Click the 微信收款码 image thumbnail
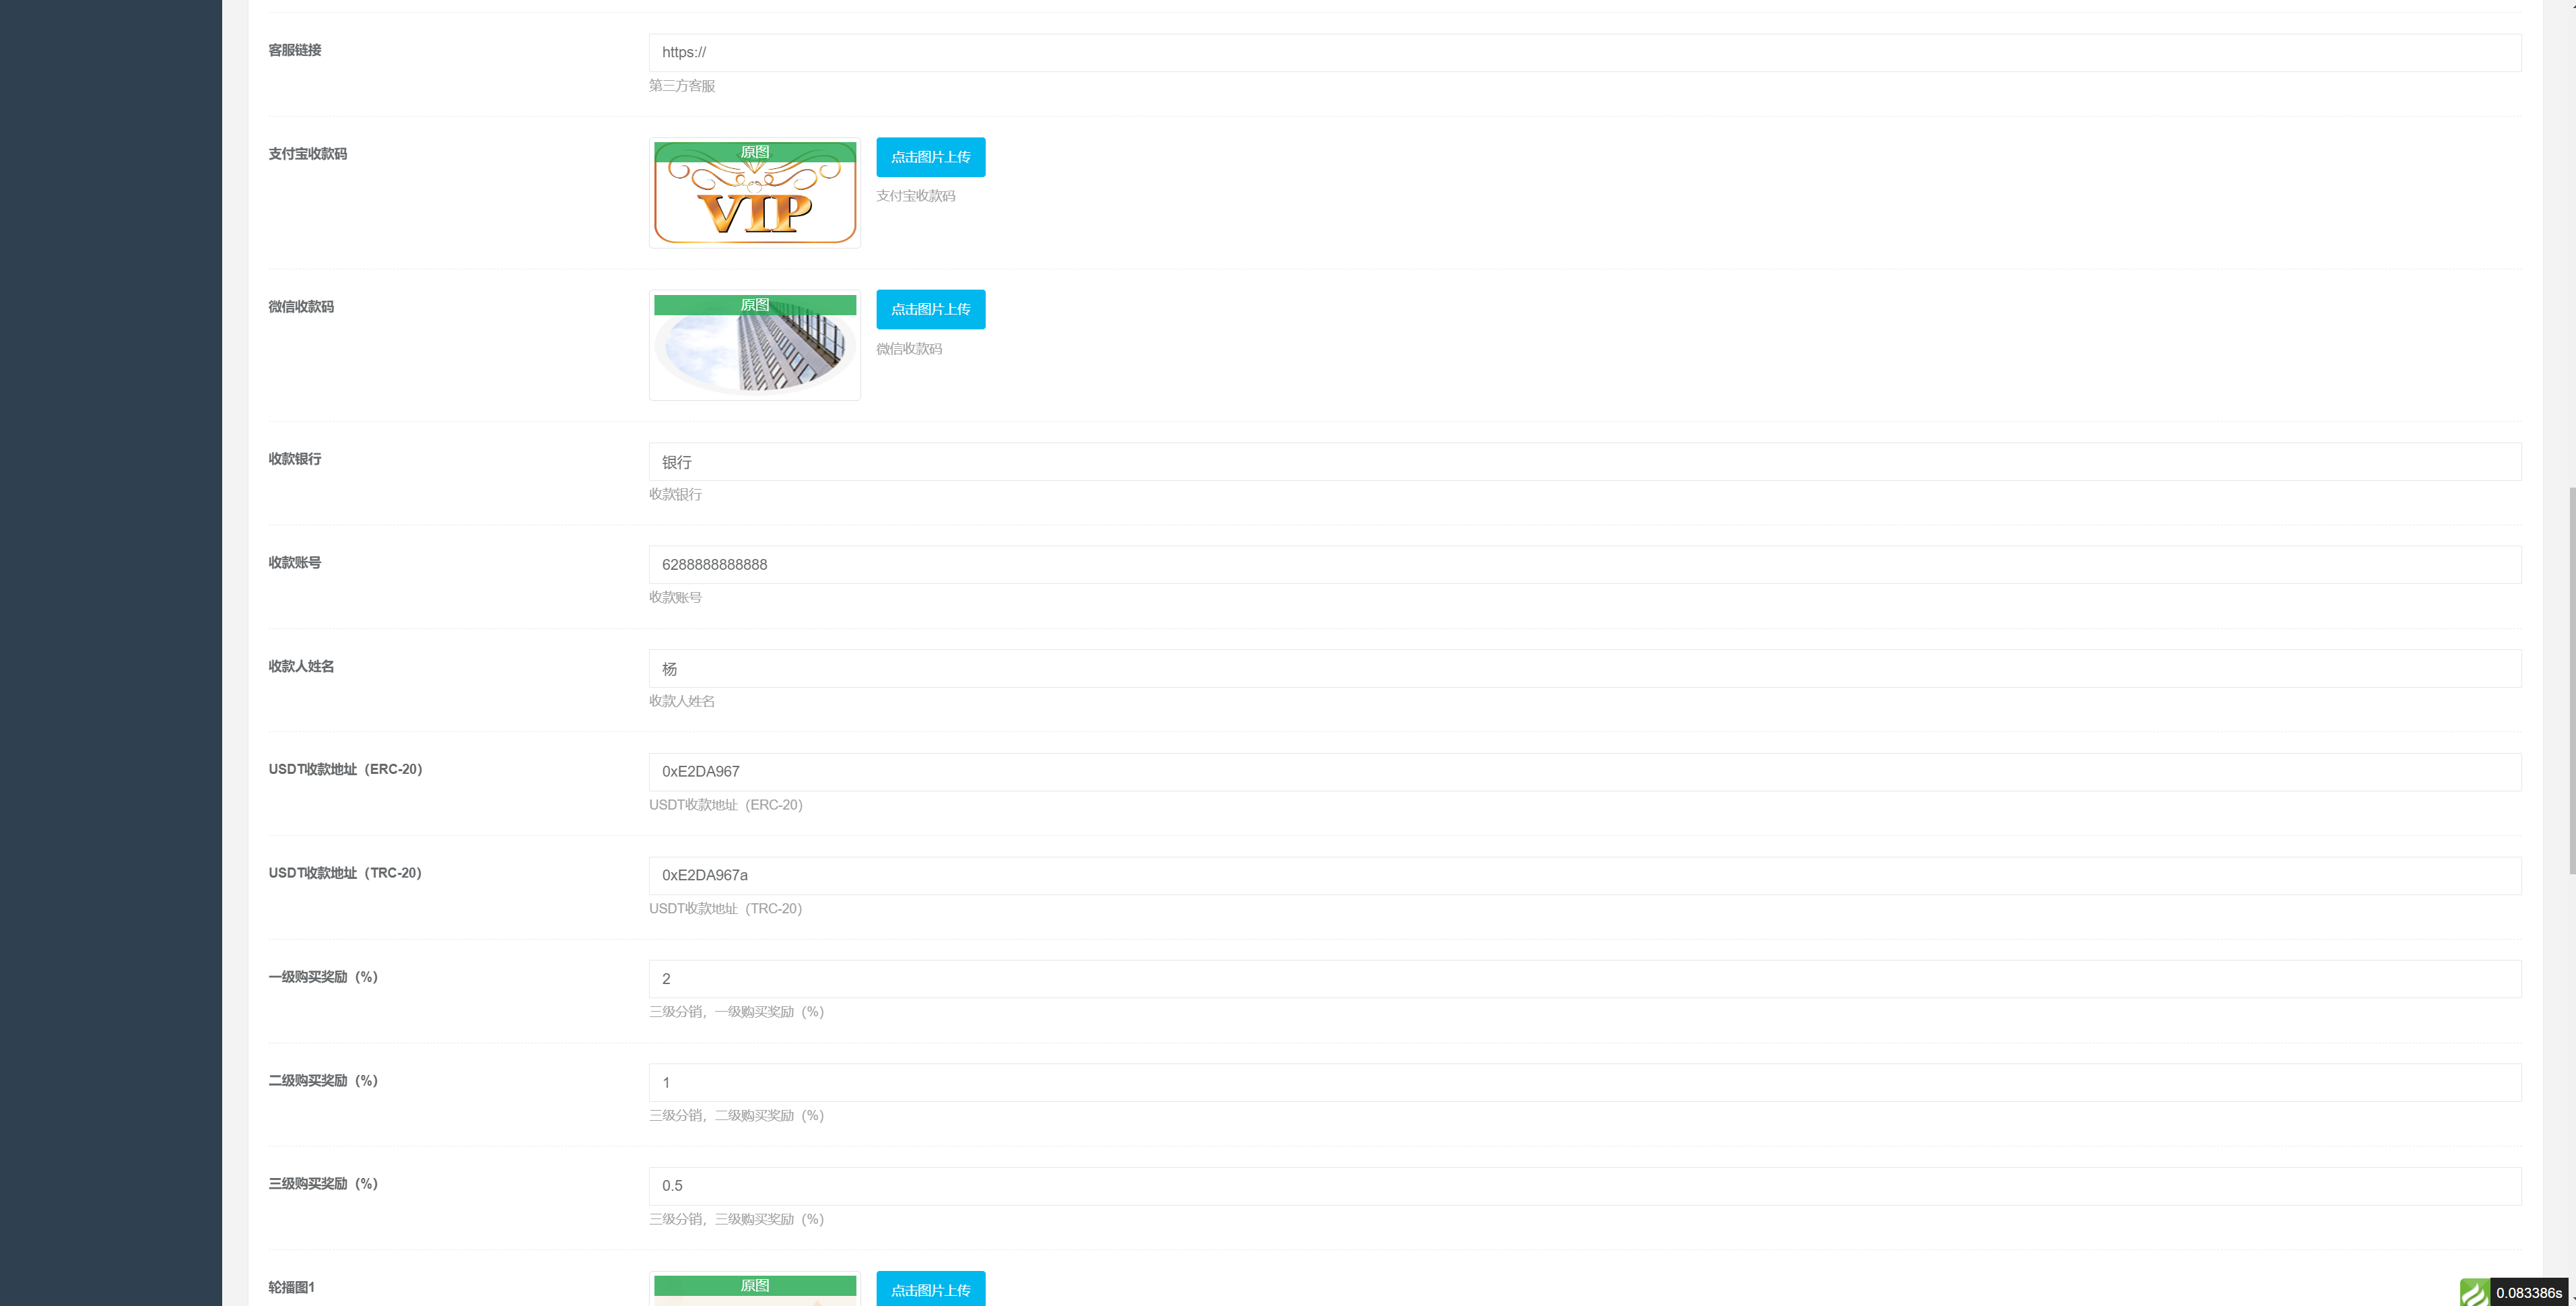The image size is (2576, 1306). [753, 345]
